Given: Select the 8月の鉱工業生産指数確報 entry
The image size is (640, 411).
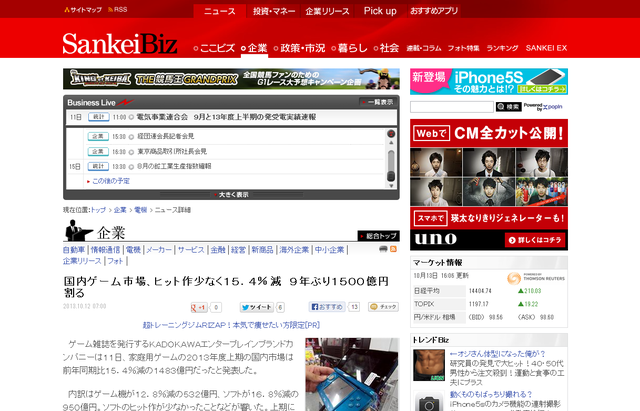Looking at the screenshot, I should pyautogui.click(x=174, y=167).
